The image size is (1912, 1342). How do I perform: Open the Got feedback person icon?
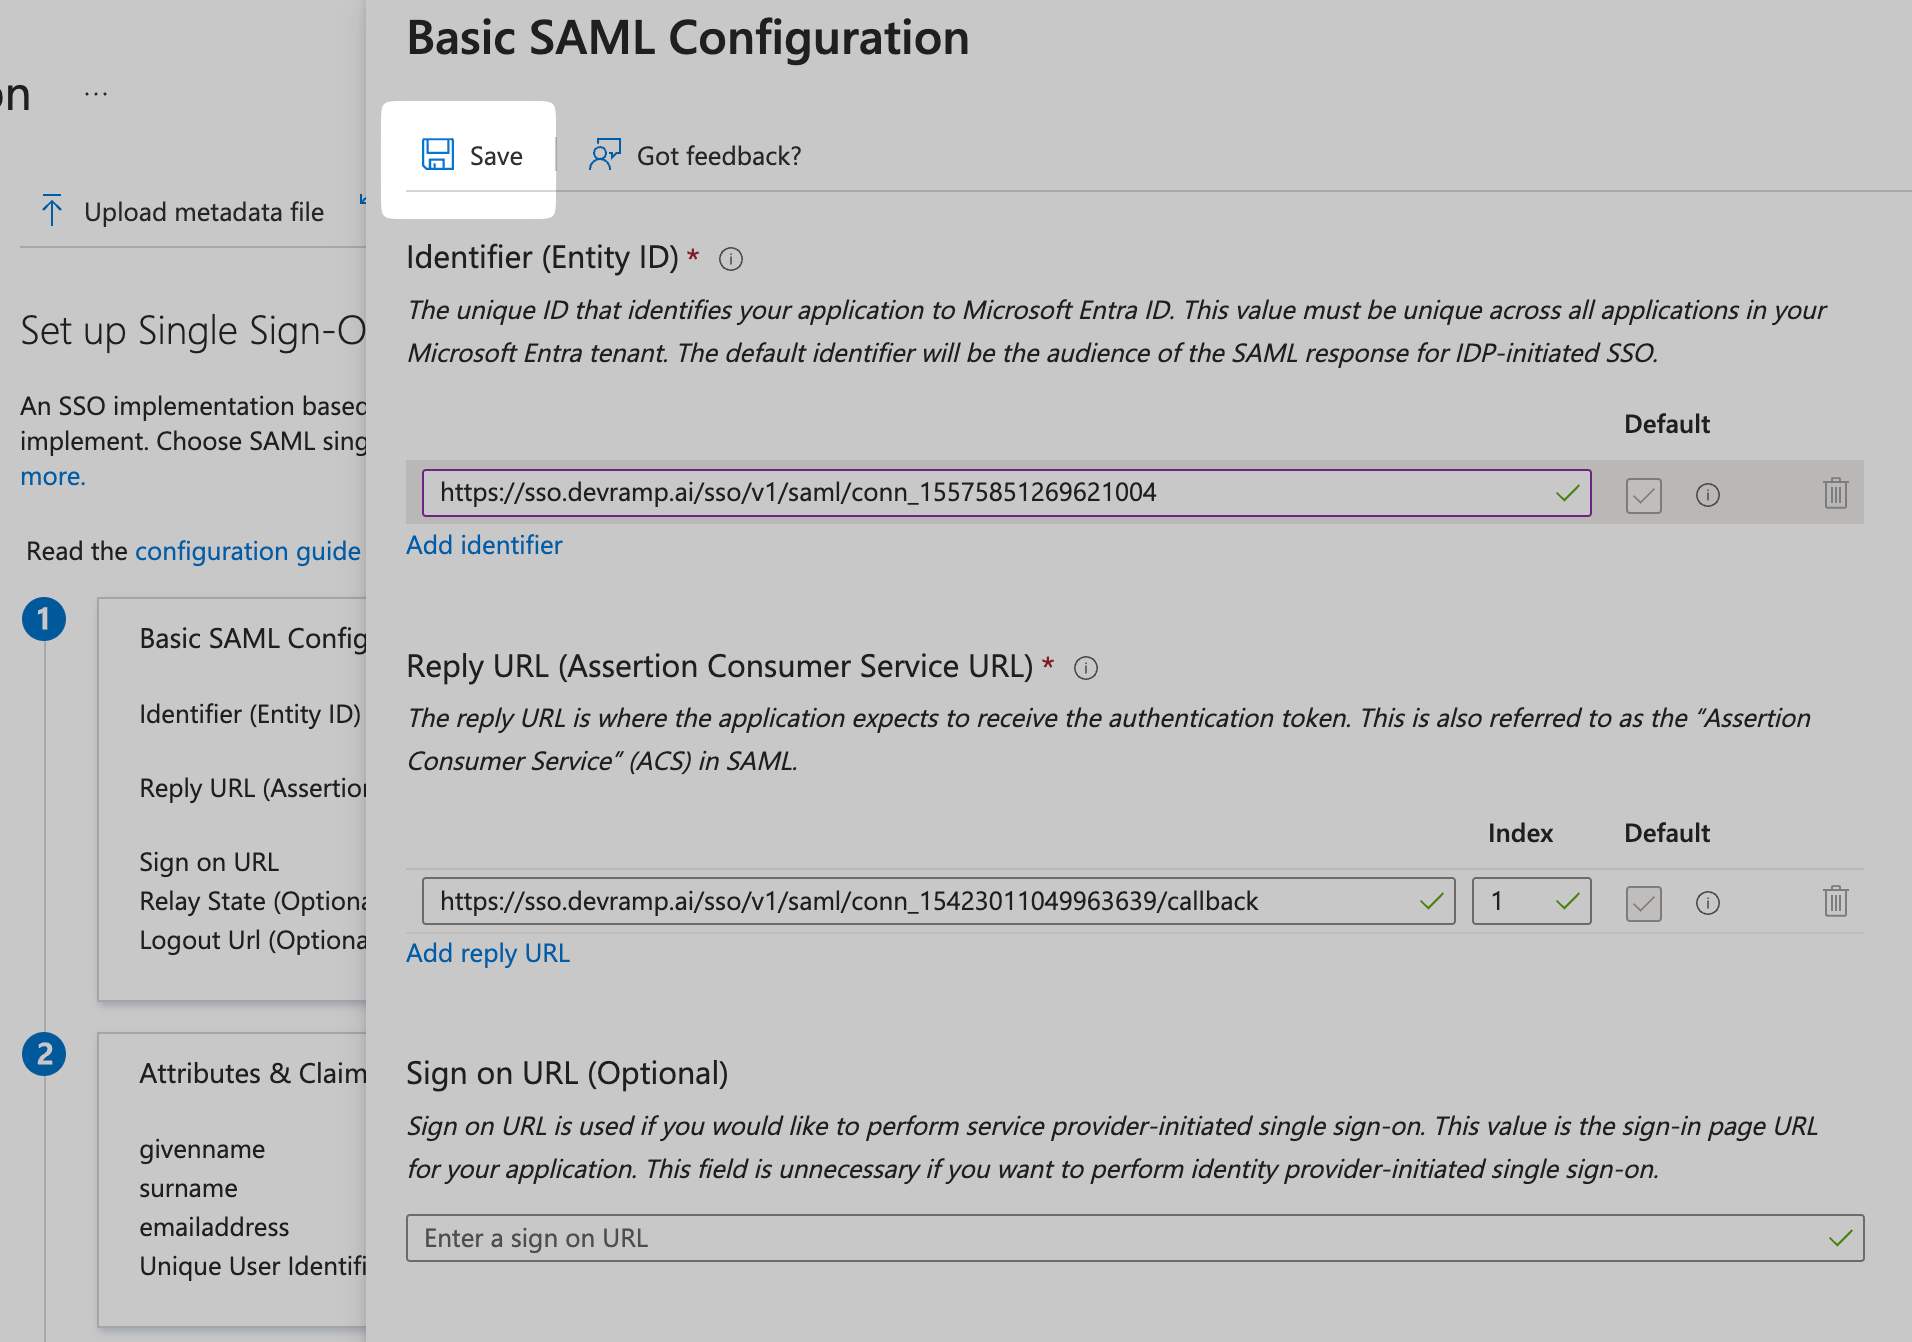click(604, 155)
